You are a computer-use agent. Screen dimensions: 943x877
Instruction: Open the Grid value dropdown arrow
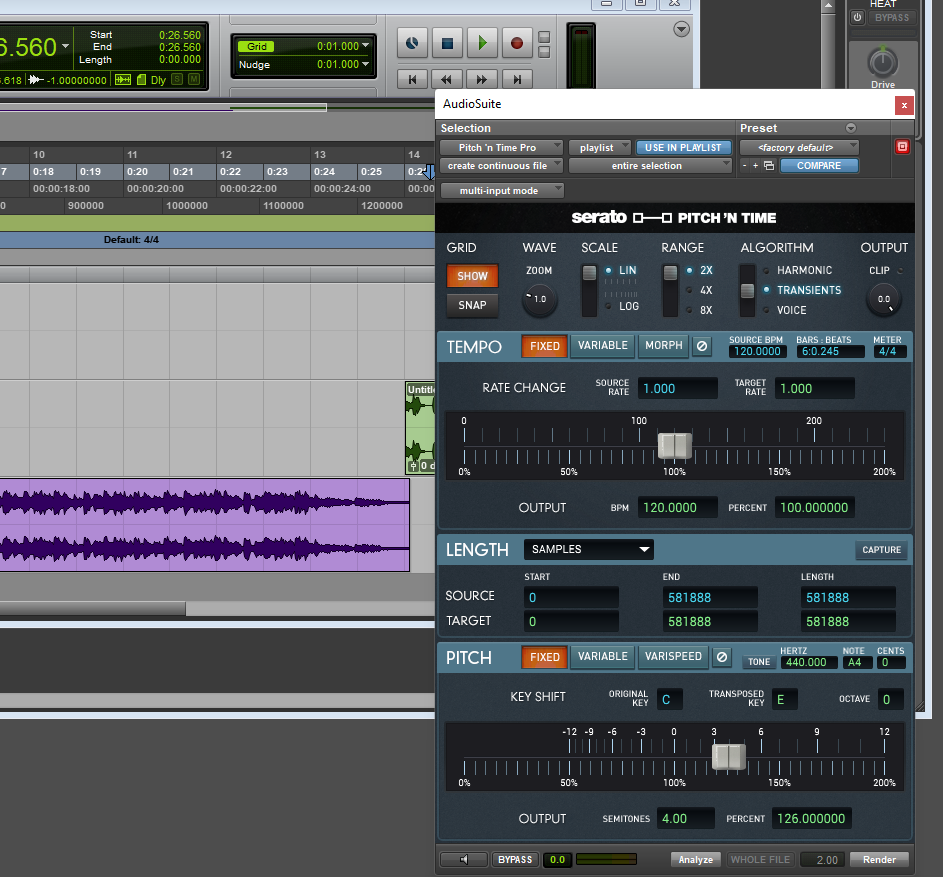[x=365, y=46]
